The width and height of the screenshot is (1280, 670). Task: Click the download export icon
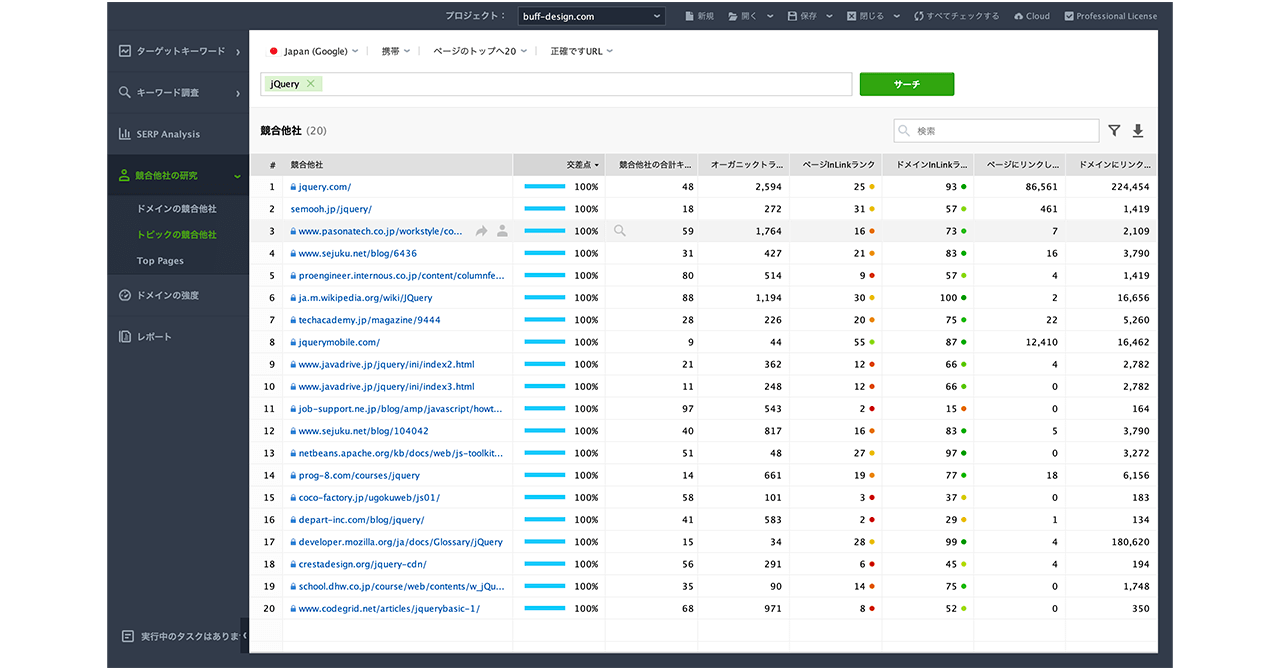1138,131
